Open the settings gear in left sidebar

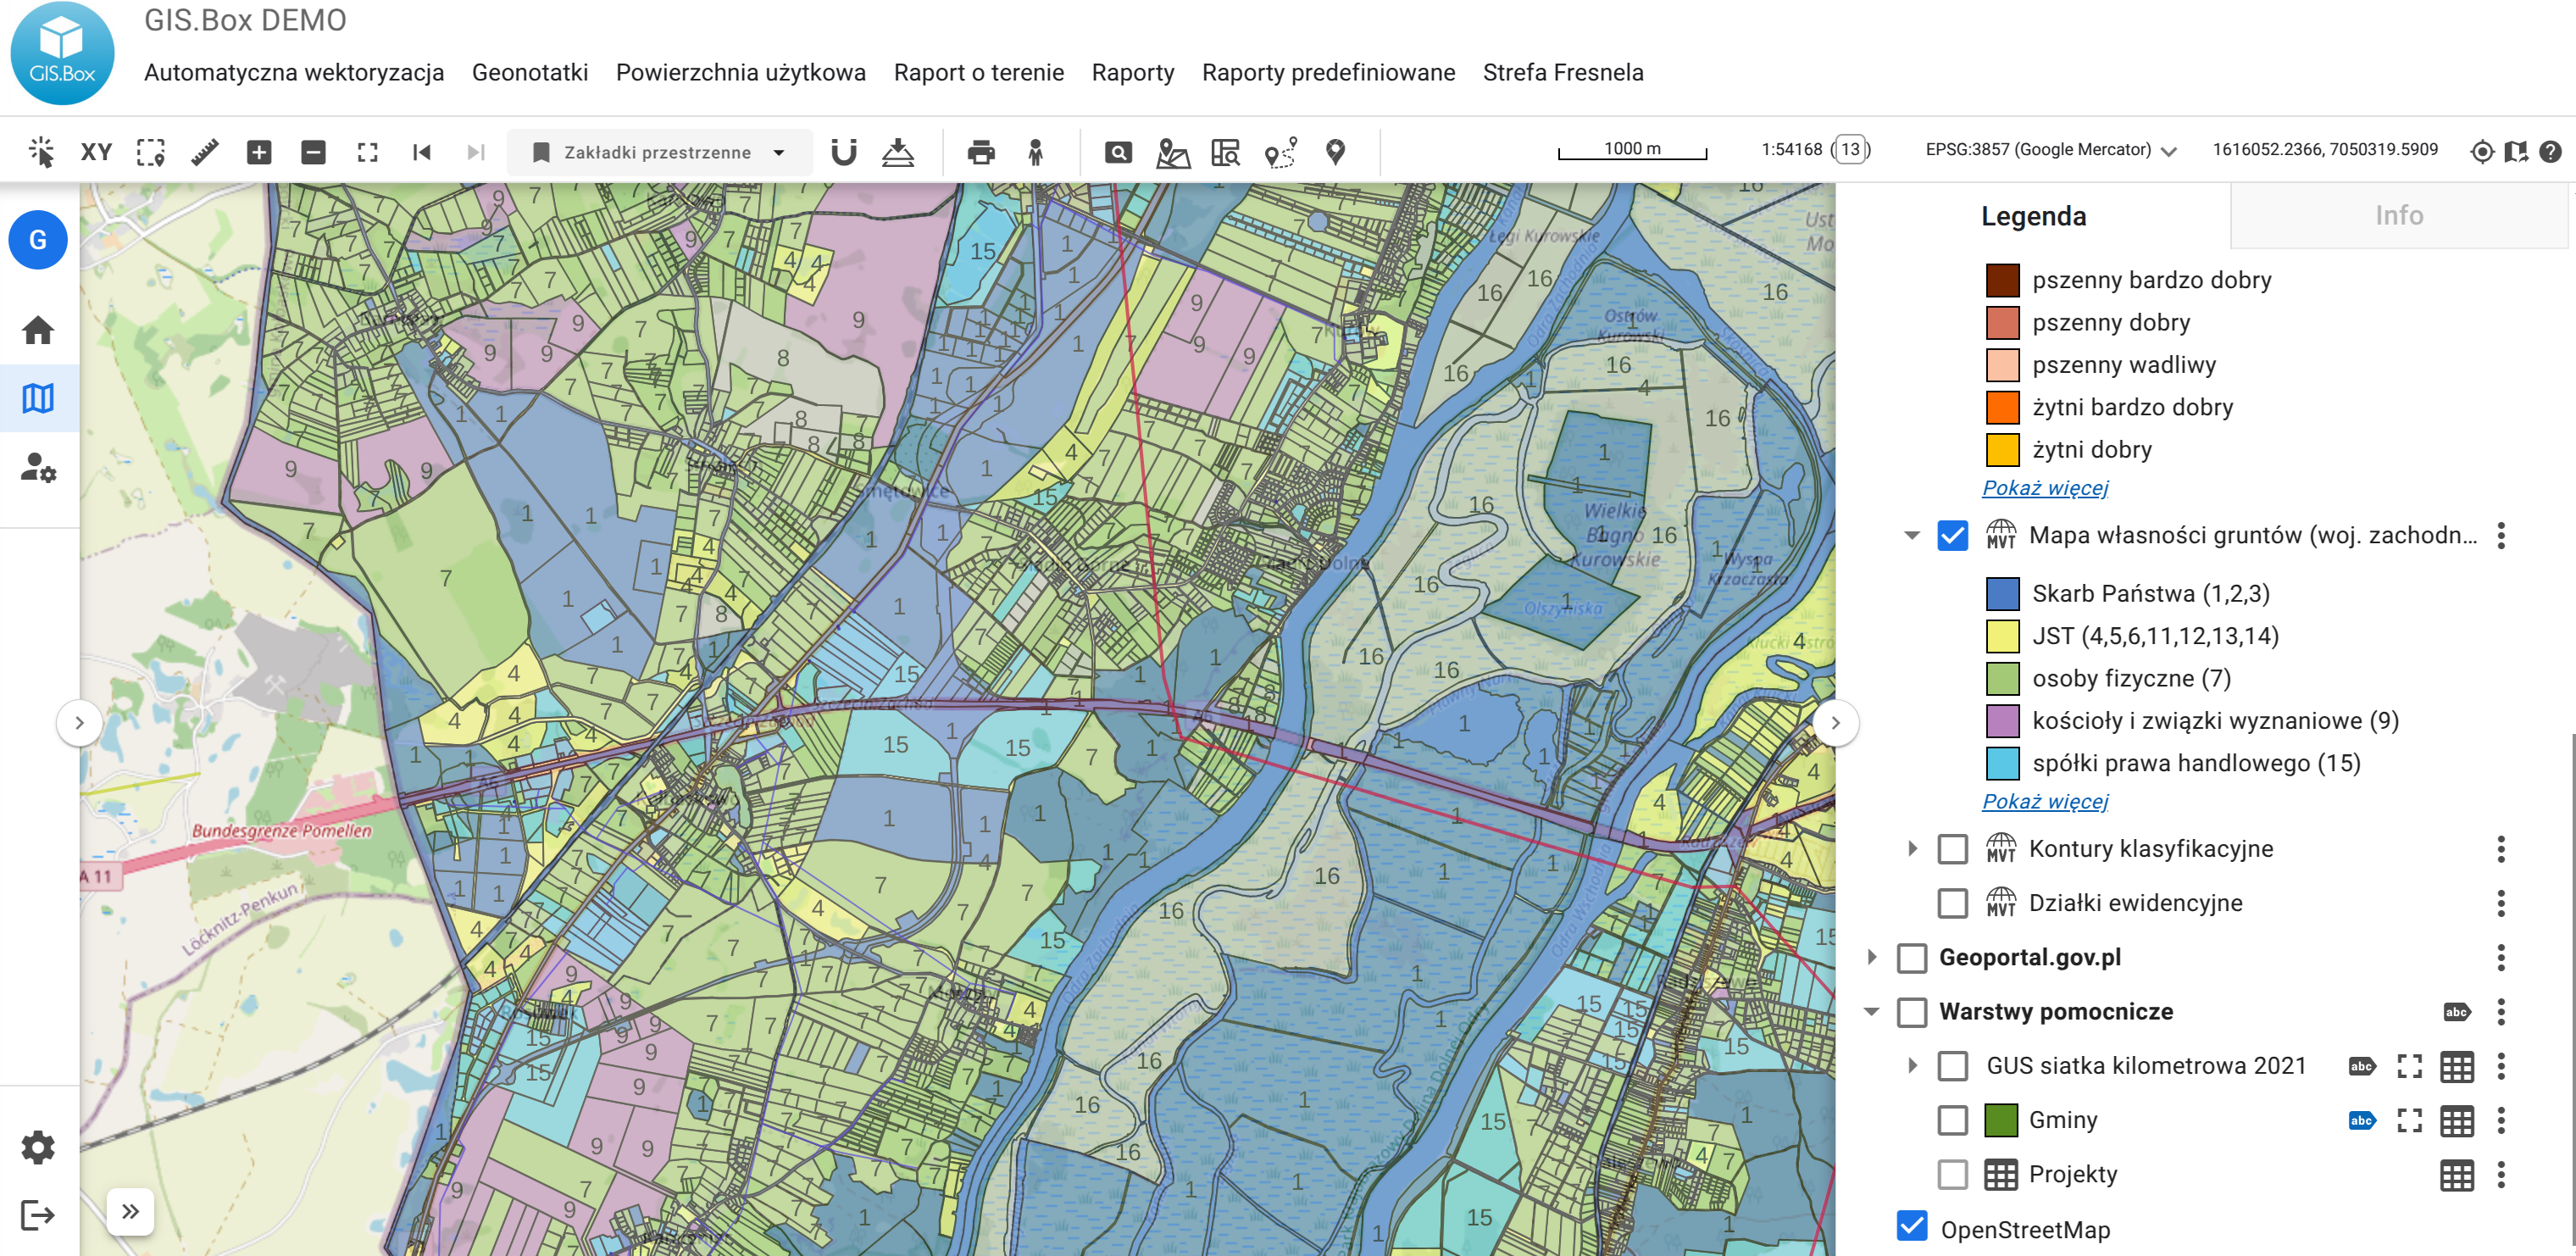[x=38, y=1147]
